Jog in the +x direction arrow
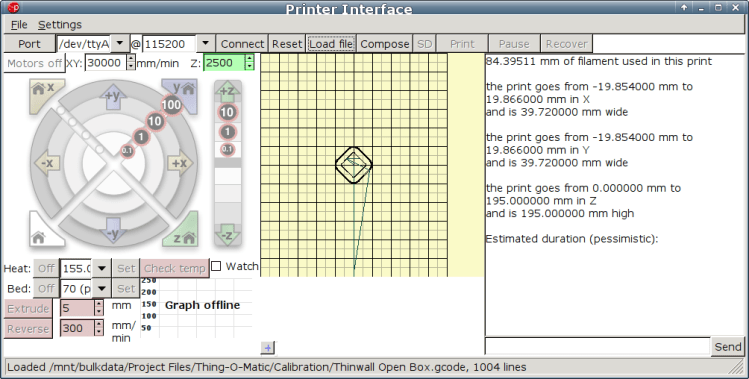Viewport: 749px width, 379px height. tap(180, 163)
